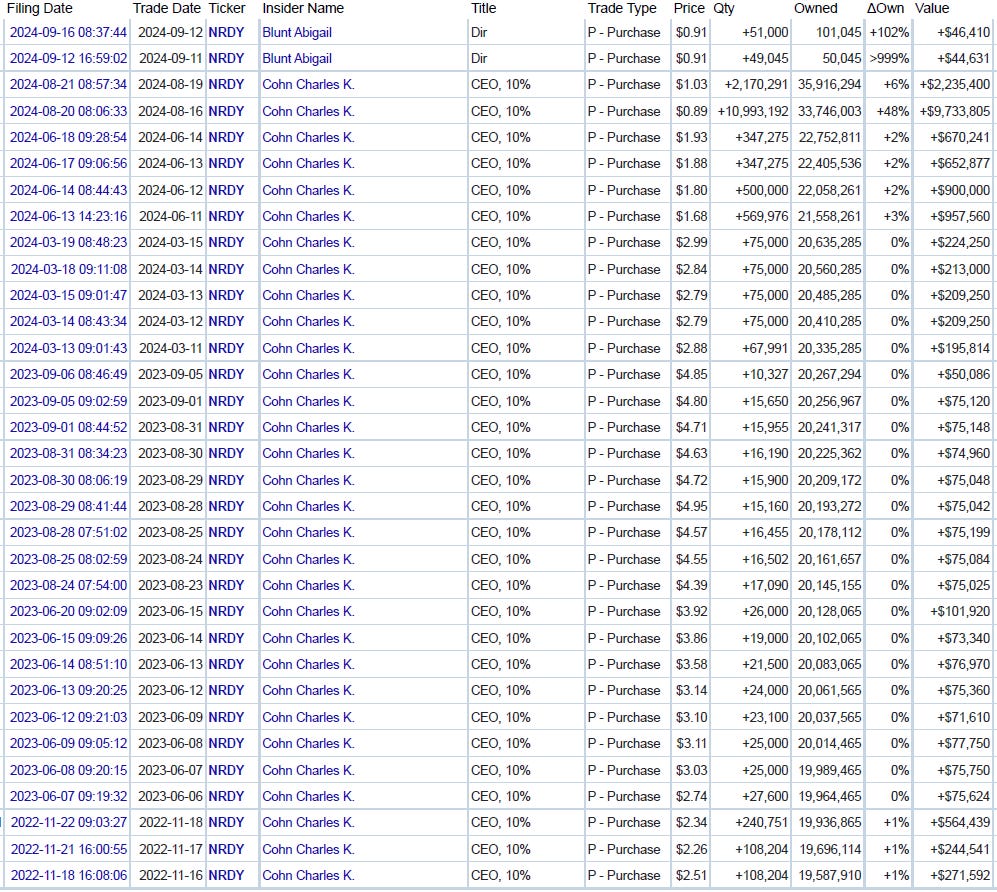The width and height of the screenshot is (997, 892).
Task: Open Cohn Charles K. in the 2024-08-19 trade row
Action: (x=308, y=85)
